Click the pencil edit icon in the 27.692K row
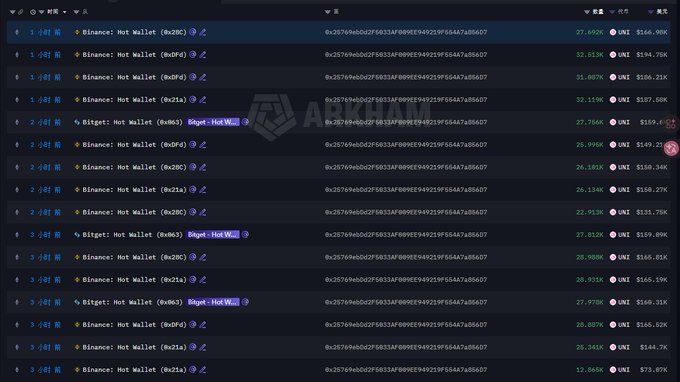This screenshot has height=382, width=680. (203, 33)
